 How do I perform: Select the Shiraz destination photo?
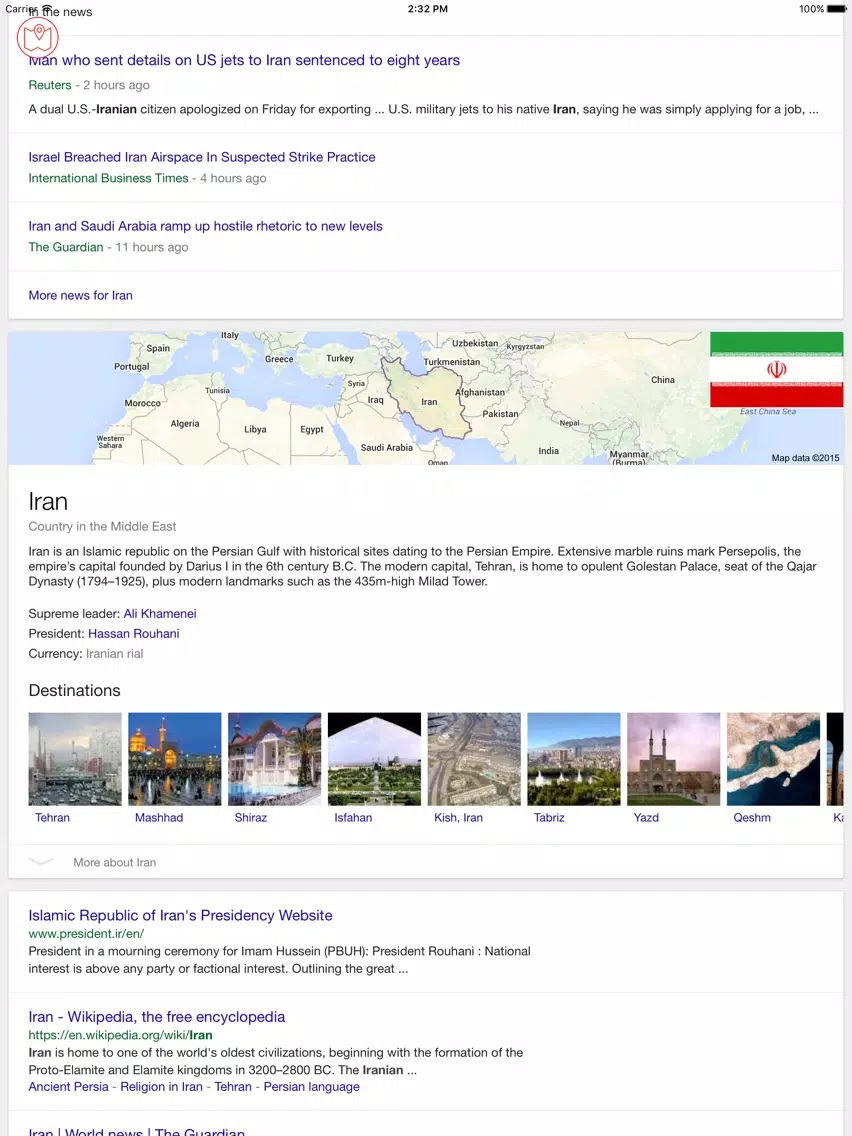pyautogui.click(x=275, y=759)
